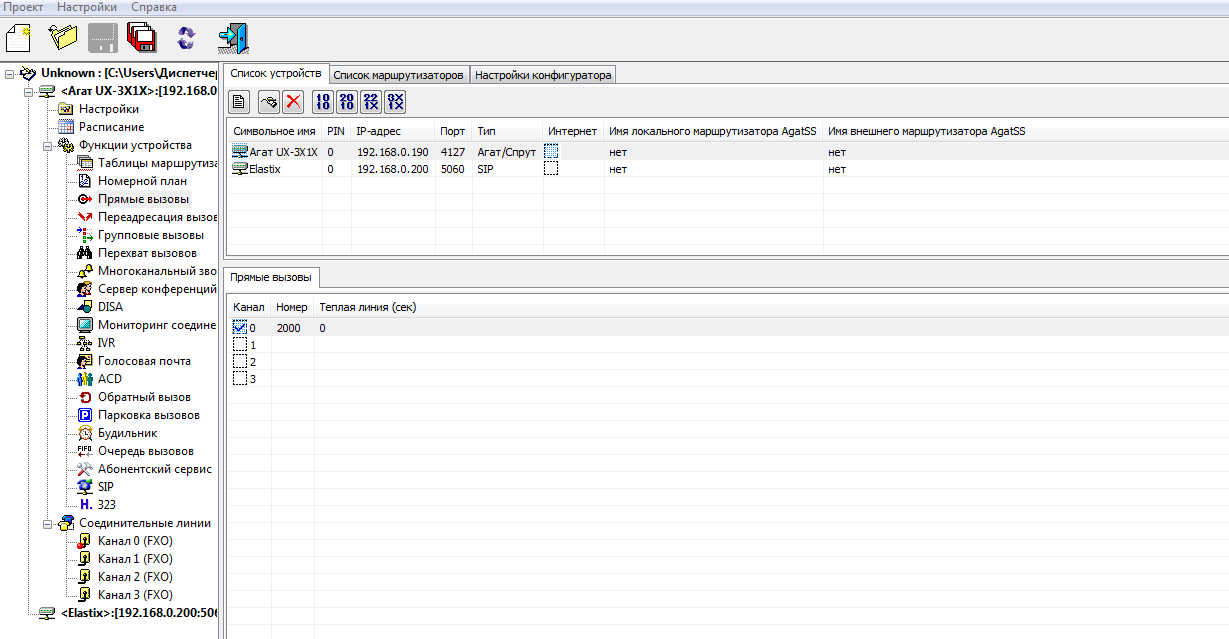This screenshot has height=639, width=1229.
Task: Select Канал 2 (FXO) in the tree
Action: click(x=135, y=577)
